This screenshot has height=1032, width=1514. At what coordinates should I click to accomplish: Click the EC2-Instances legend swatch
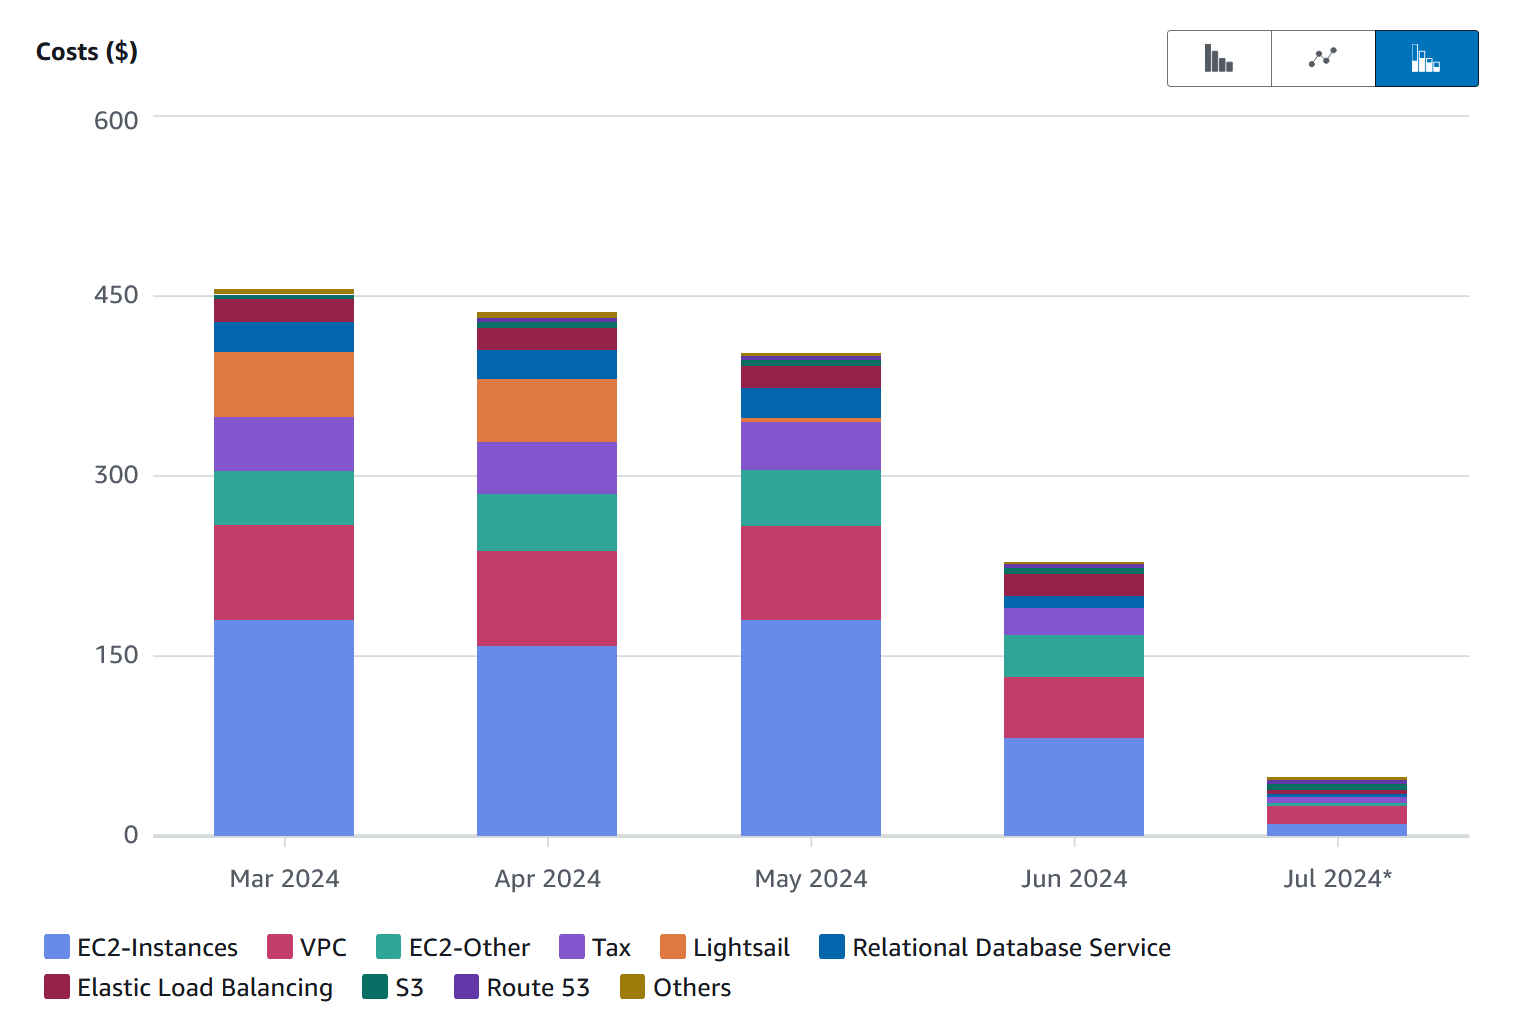tap(54, 946)
